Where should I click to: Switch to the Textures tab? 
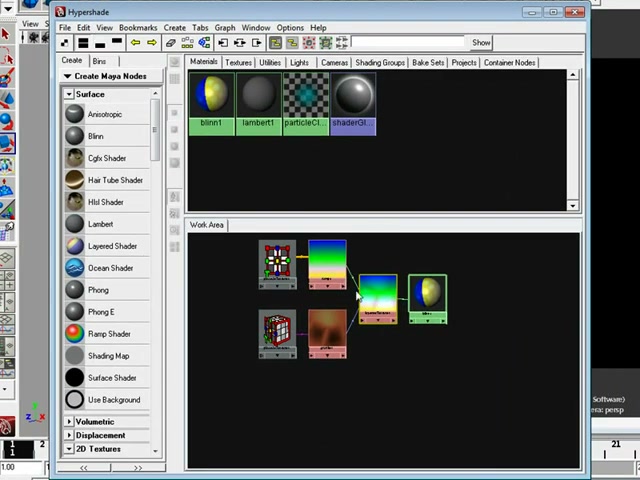(x=238, y=62)
